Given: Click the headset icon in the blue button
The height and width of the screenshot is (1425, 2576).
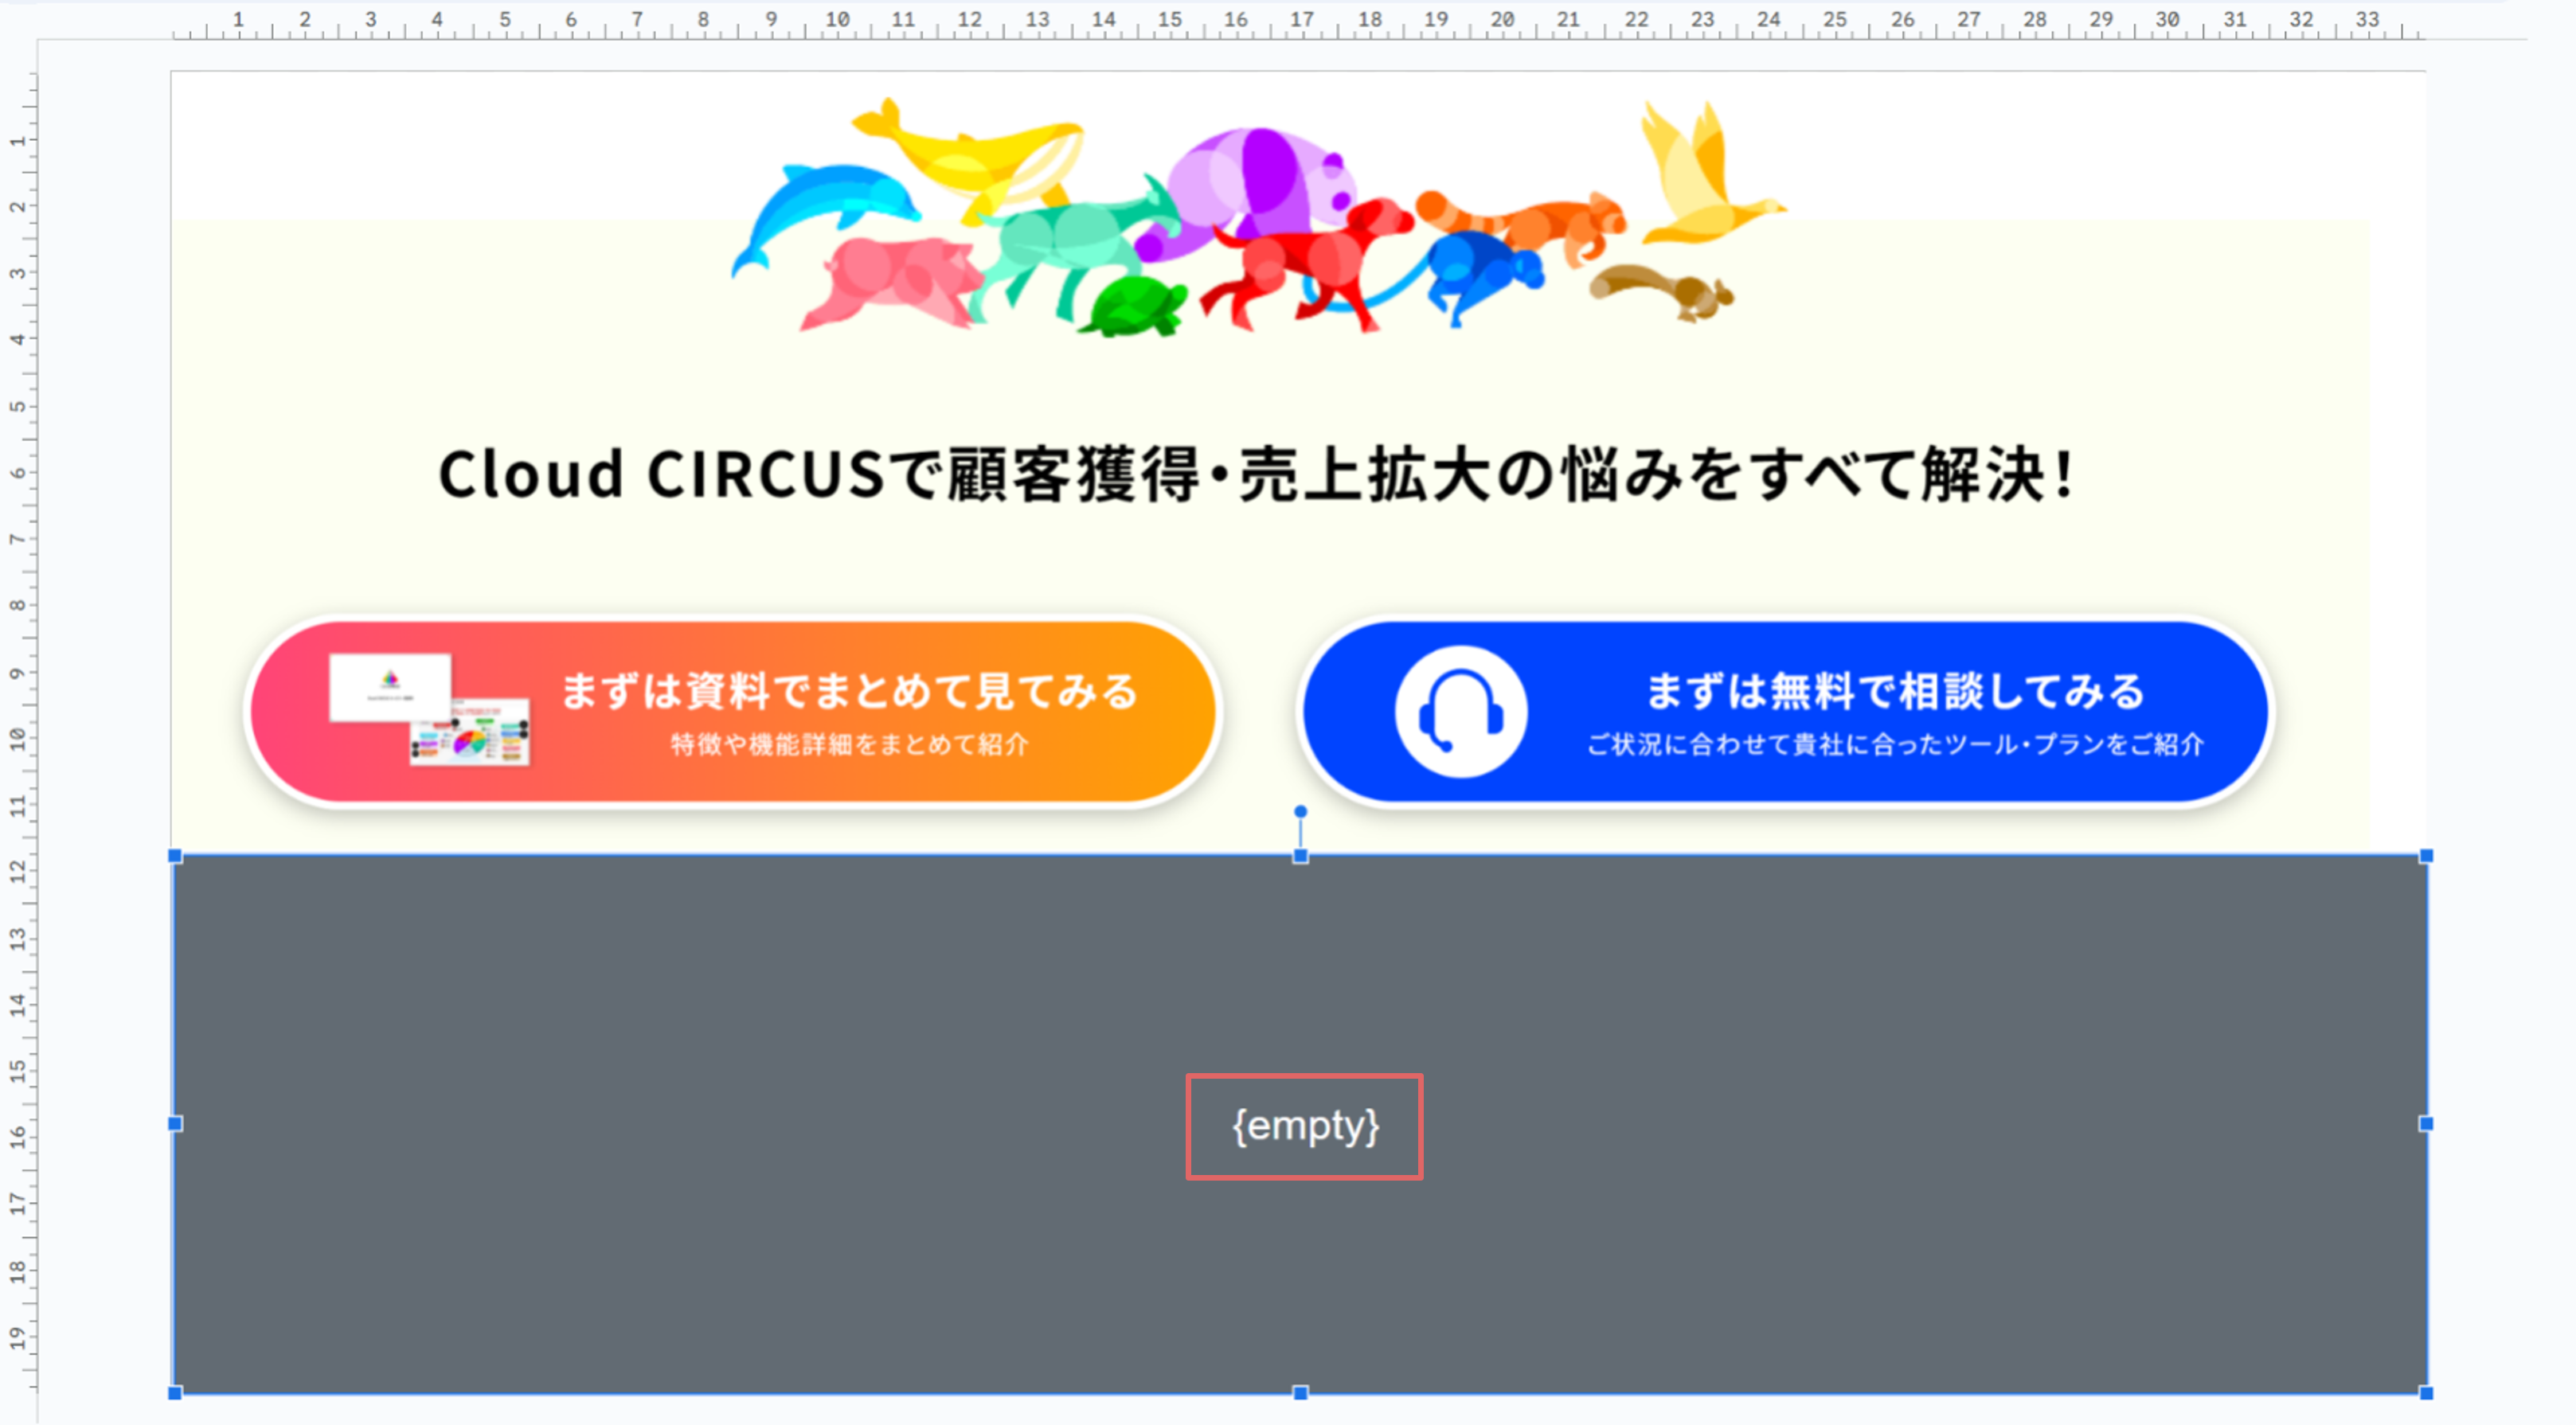Looking at the screenshot, I should pos(1461,711).
